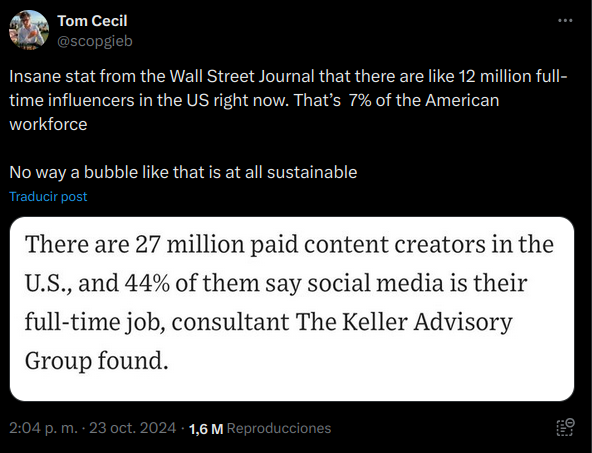The width and height of the screenshot is (592, 453).
Task: Click the words Wall Street Journal in the tweet
Action: pos(242,77)
